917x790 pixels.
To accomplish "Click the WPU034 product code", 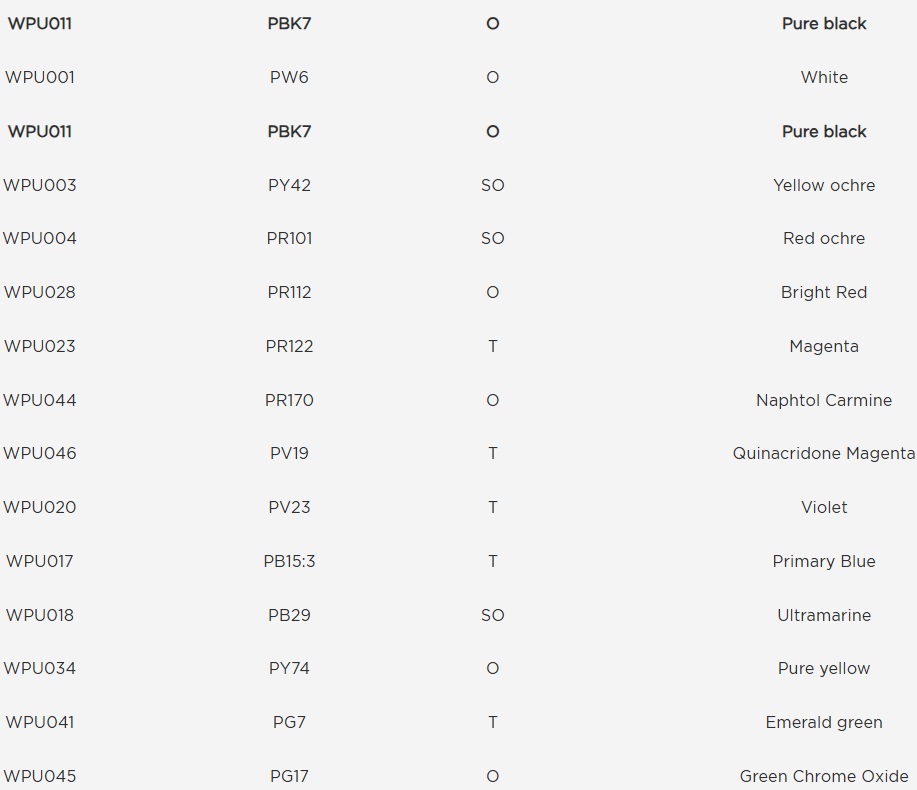I will [x=40, y=668].
